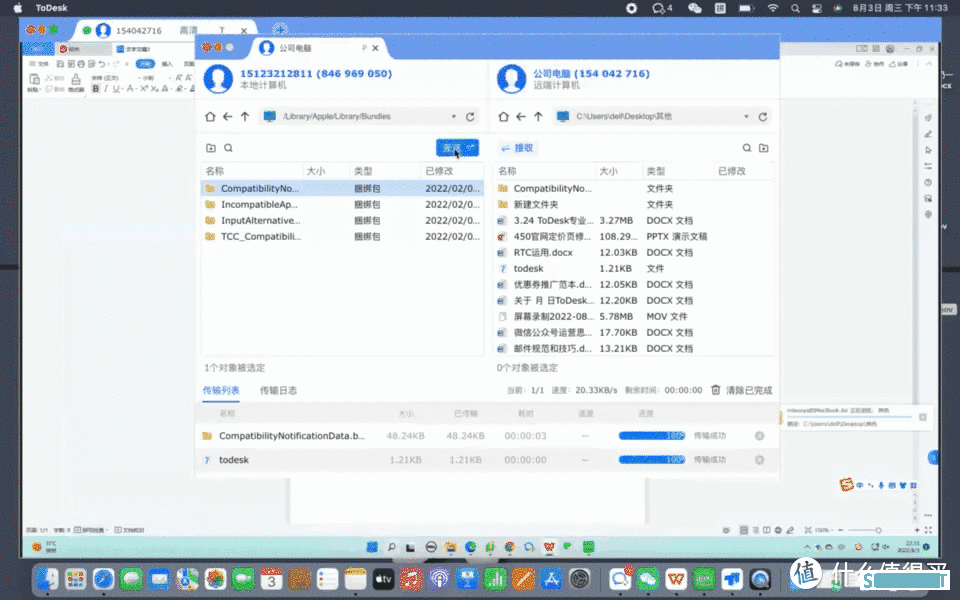Open ToDesk menu in macOS menu bar
Viewport: 960px width, 600px height.
tap(51, 8)
